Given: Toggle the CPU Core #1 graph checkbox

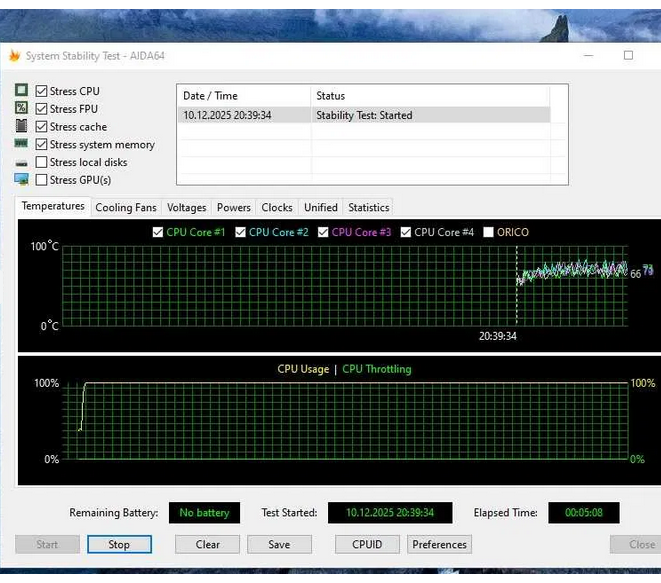Looking at the screenshot, I should click(157, 232).
